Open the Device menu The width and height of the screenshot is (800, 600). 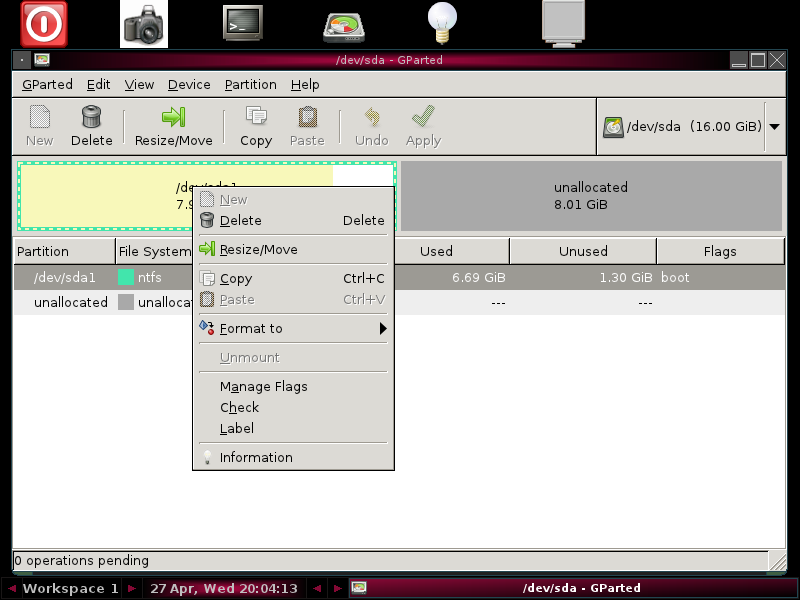189,85
